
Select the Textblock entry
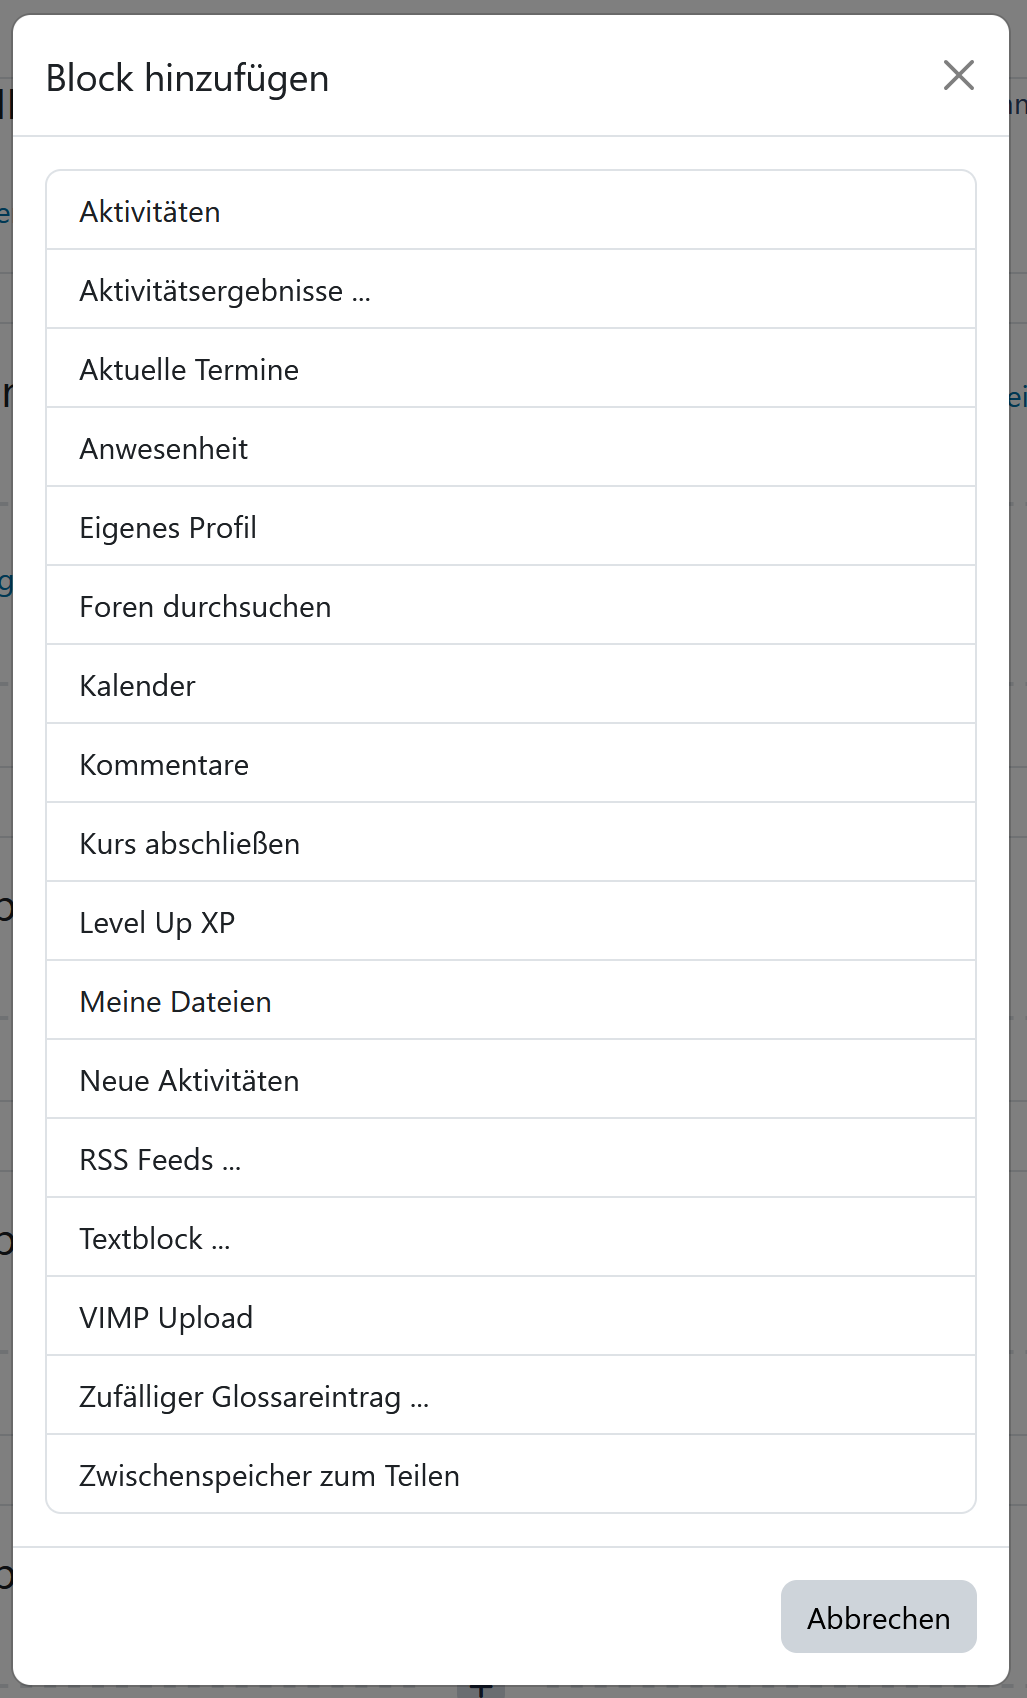[155, 1239]
